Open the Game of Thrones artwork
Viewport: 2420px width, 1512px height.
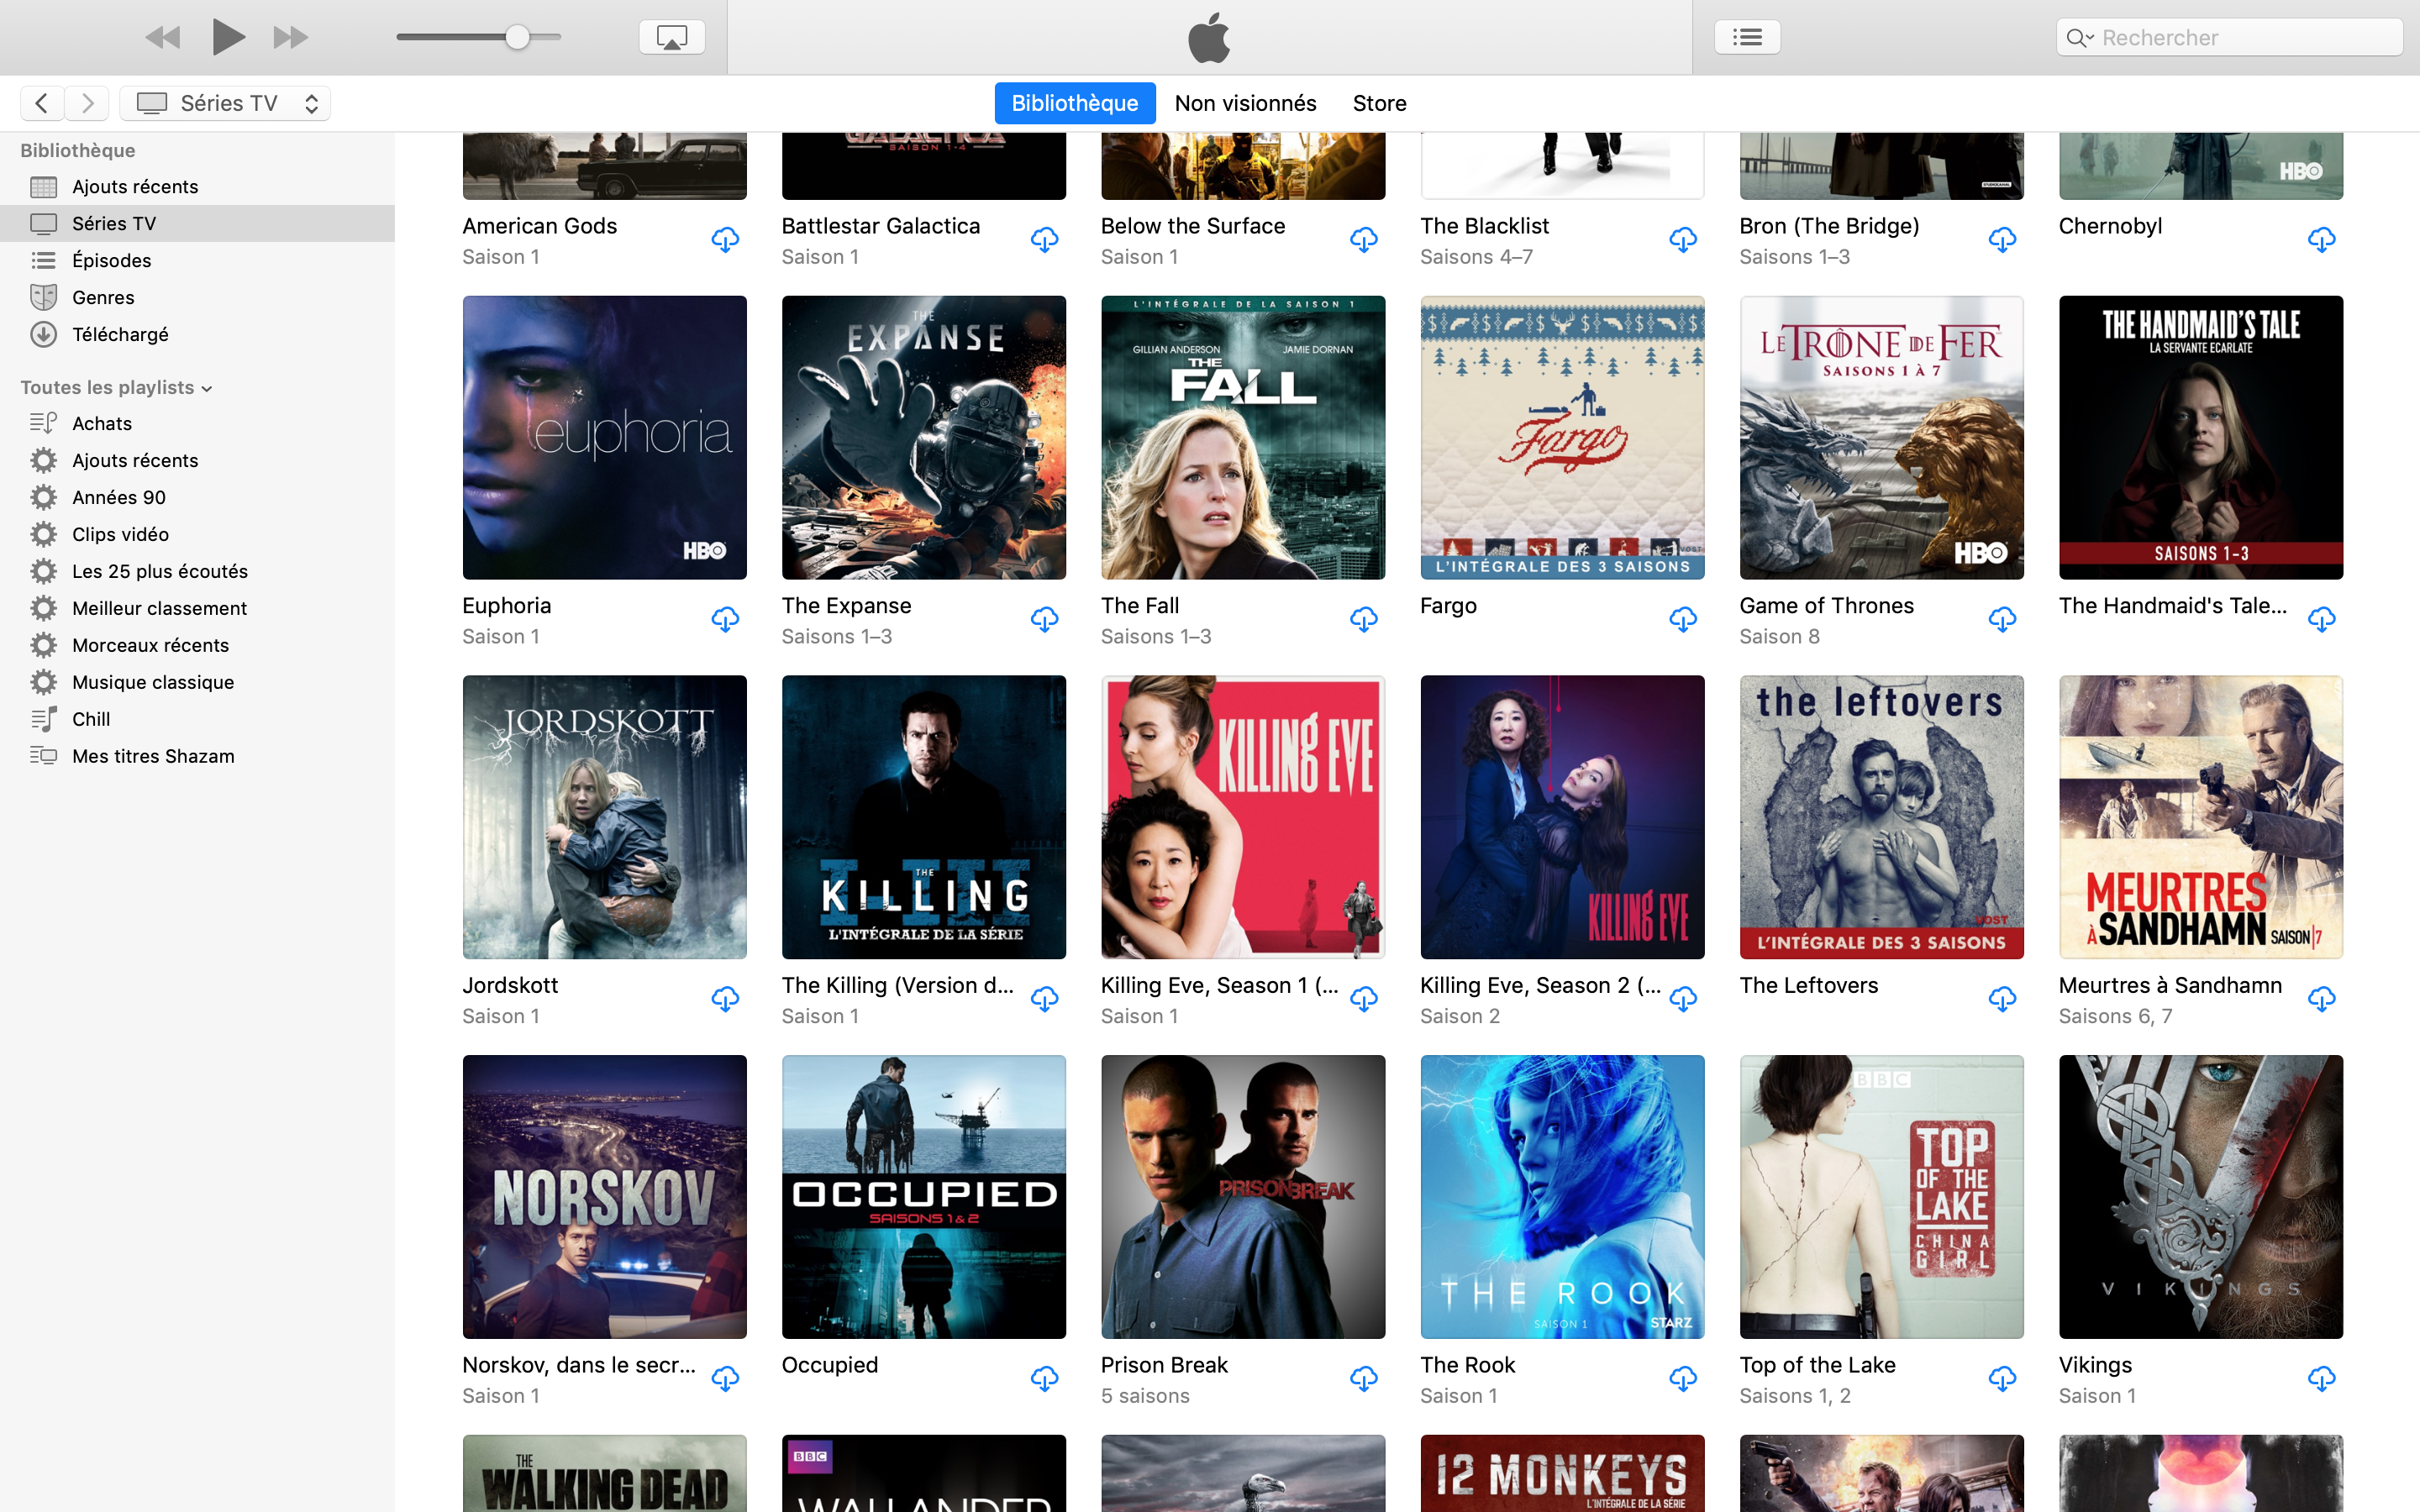[x=1881, y=437]
